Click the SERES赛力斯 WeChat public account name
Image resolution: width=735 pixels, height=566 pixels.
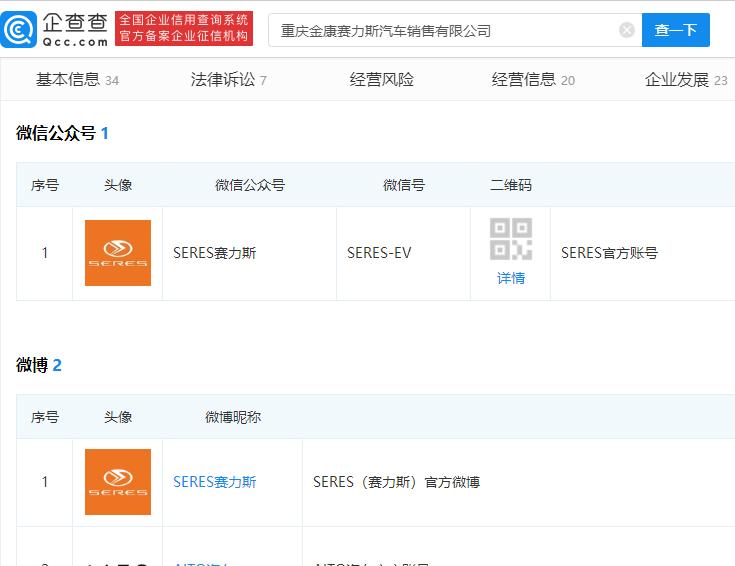(x=214, y=253)
